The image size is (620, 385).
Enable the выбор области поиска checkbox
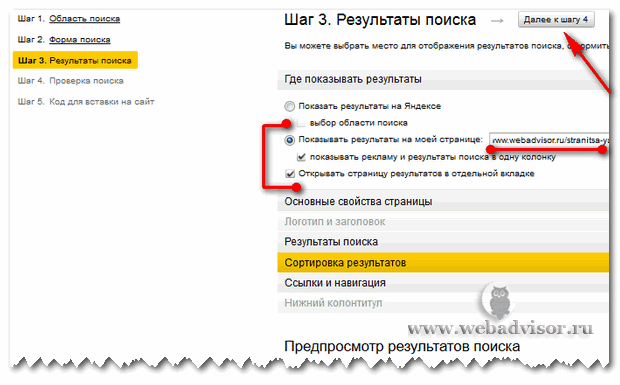(302, 123)
